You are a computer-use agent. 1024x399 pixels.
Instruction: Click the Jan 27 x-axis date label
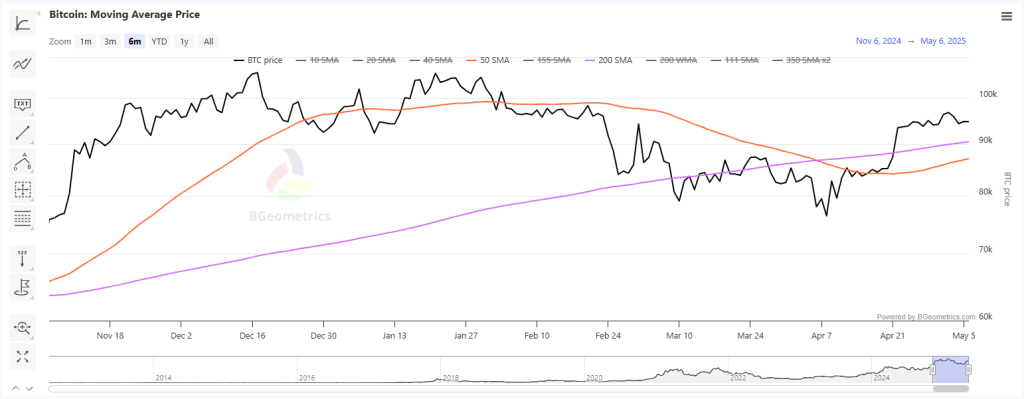click(x=465, y=336)
